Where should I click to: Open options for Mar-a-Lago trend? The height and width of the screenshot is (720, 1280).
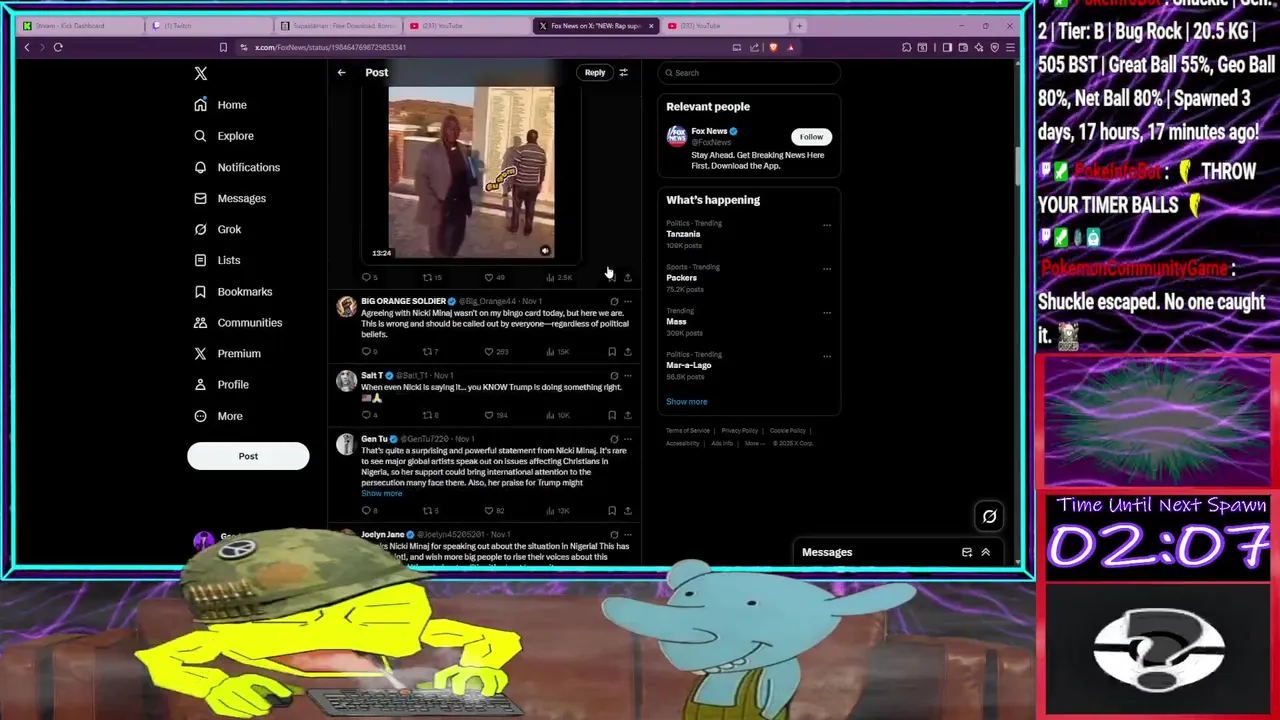click(x=827, y=356)
